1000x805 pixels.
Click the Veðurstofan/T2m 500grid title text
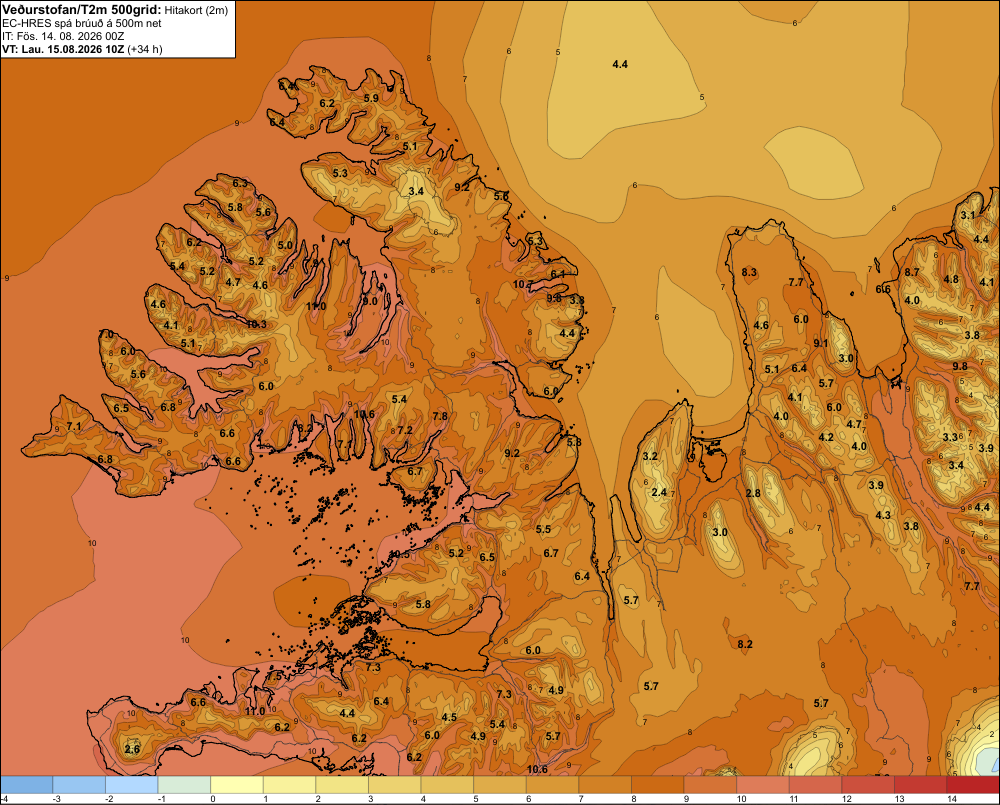tap(81, 10)
